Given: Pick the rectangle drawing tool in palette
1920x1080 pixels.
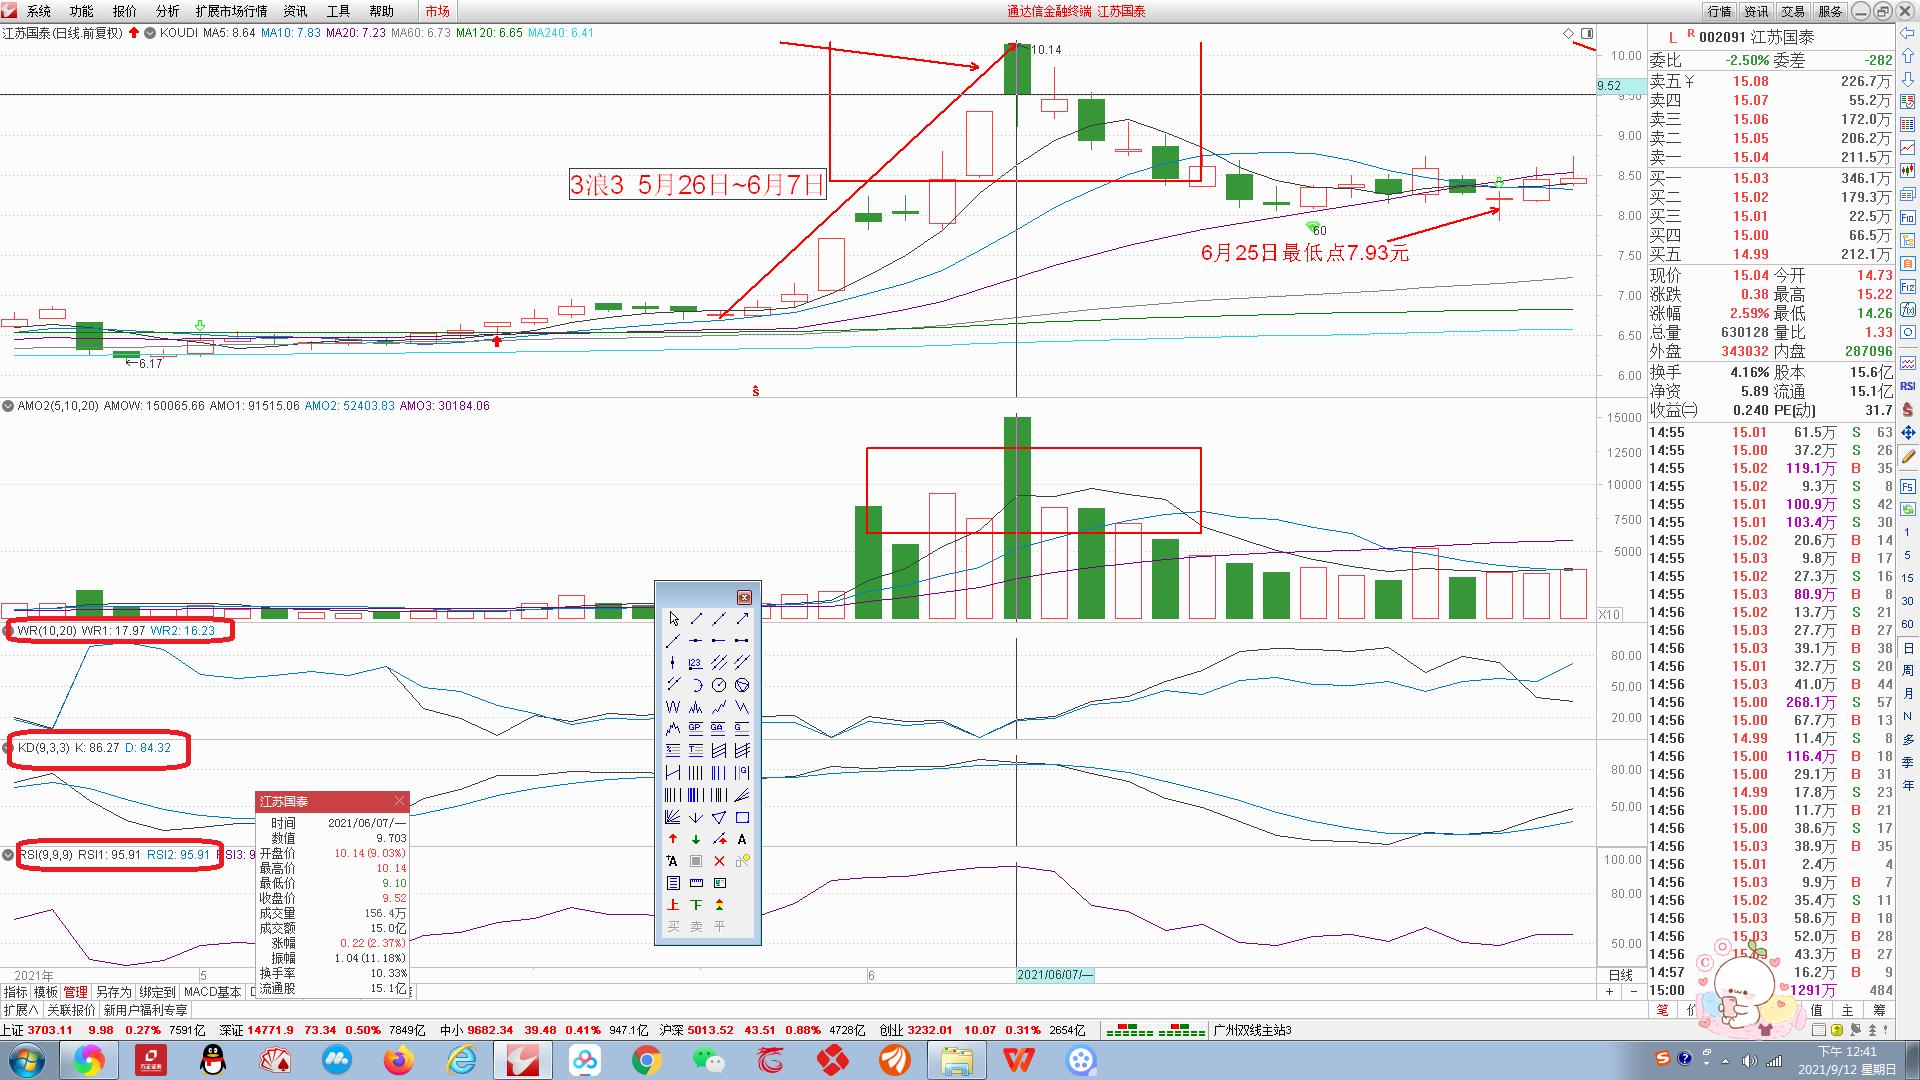Looking at the screenshot, I should [x=742, y=817].
